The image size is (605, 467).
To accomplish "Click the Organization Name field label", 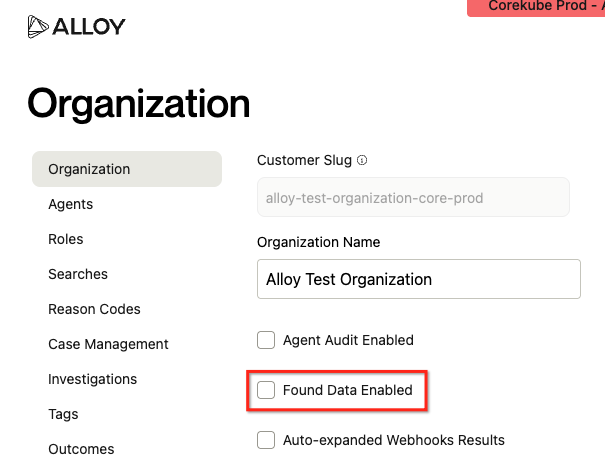I will (x=318, y=242).
